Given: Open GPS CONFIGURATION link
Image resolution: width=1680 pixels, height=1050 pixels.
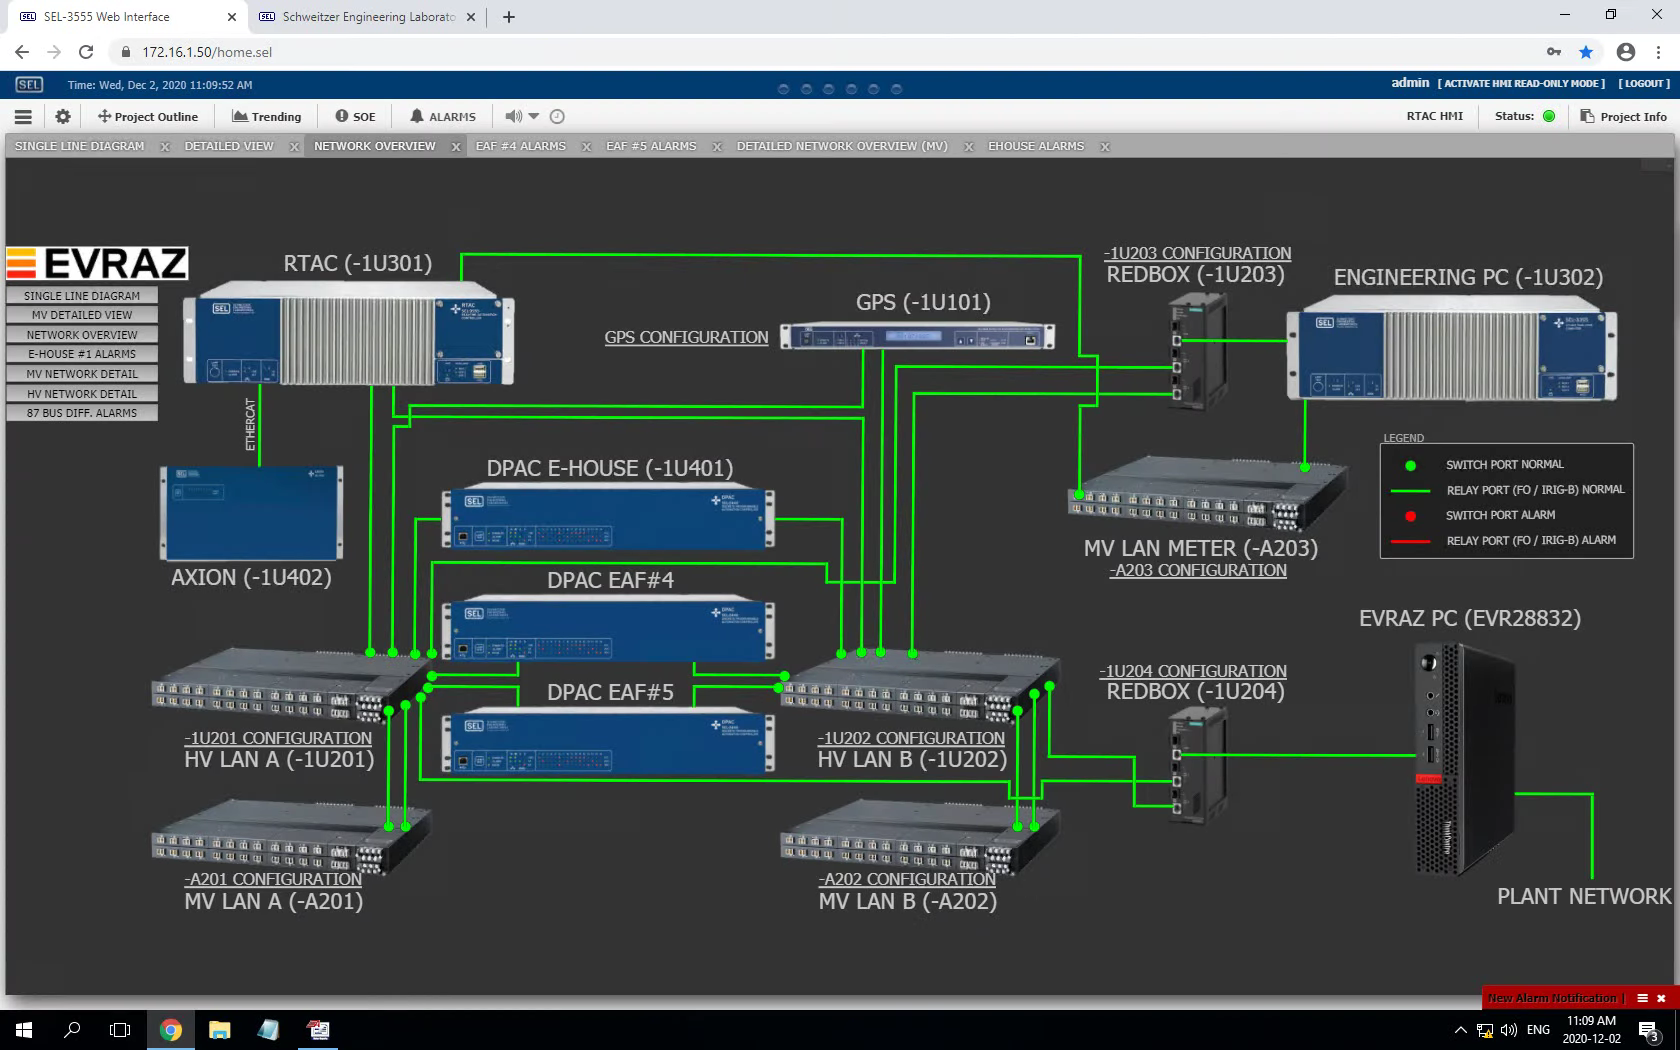Looking at the screenshot, I should (686, 337).
